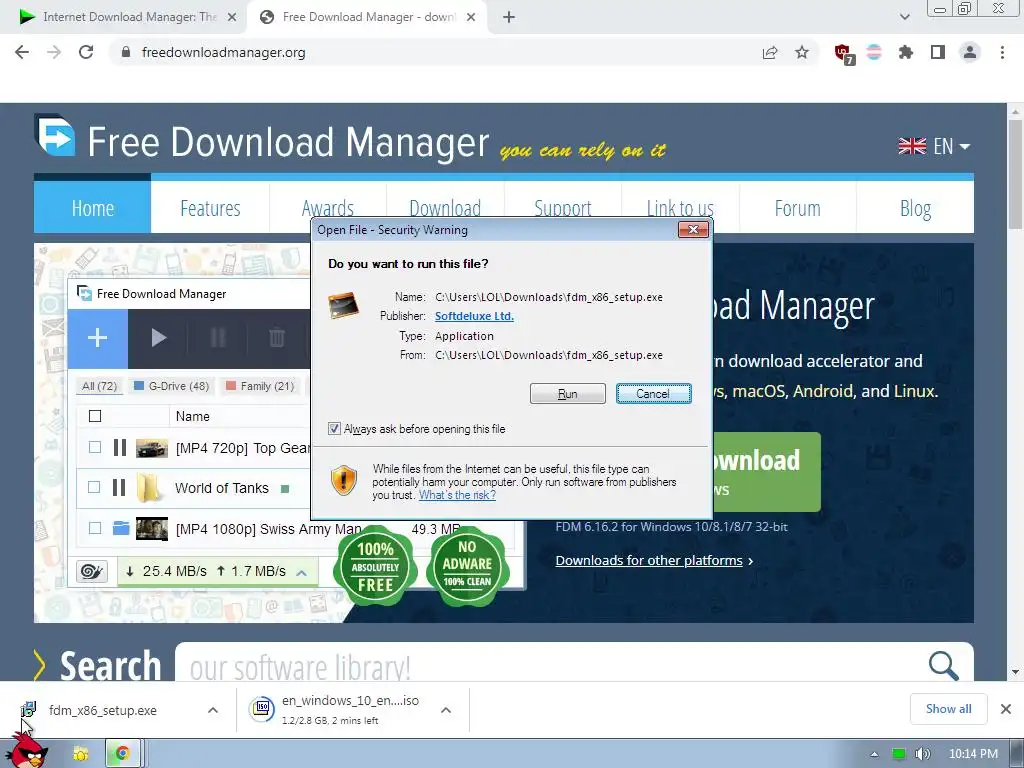Click the striped flag extension icon

click(874, 52)
